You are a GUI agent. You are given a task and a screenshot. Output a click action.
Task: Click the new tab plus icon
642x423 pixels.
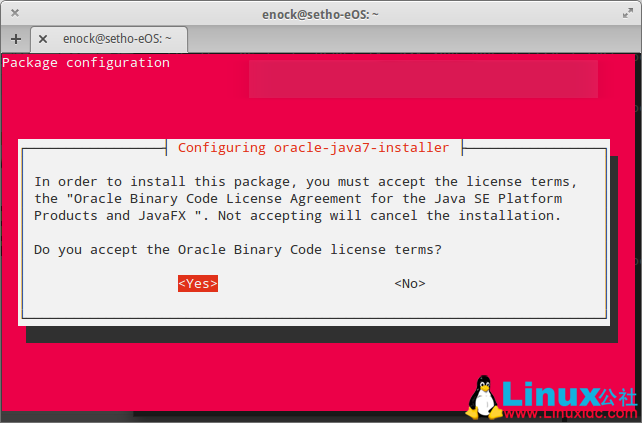(x=16, y=38)
